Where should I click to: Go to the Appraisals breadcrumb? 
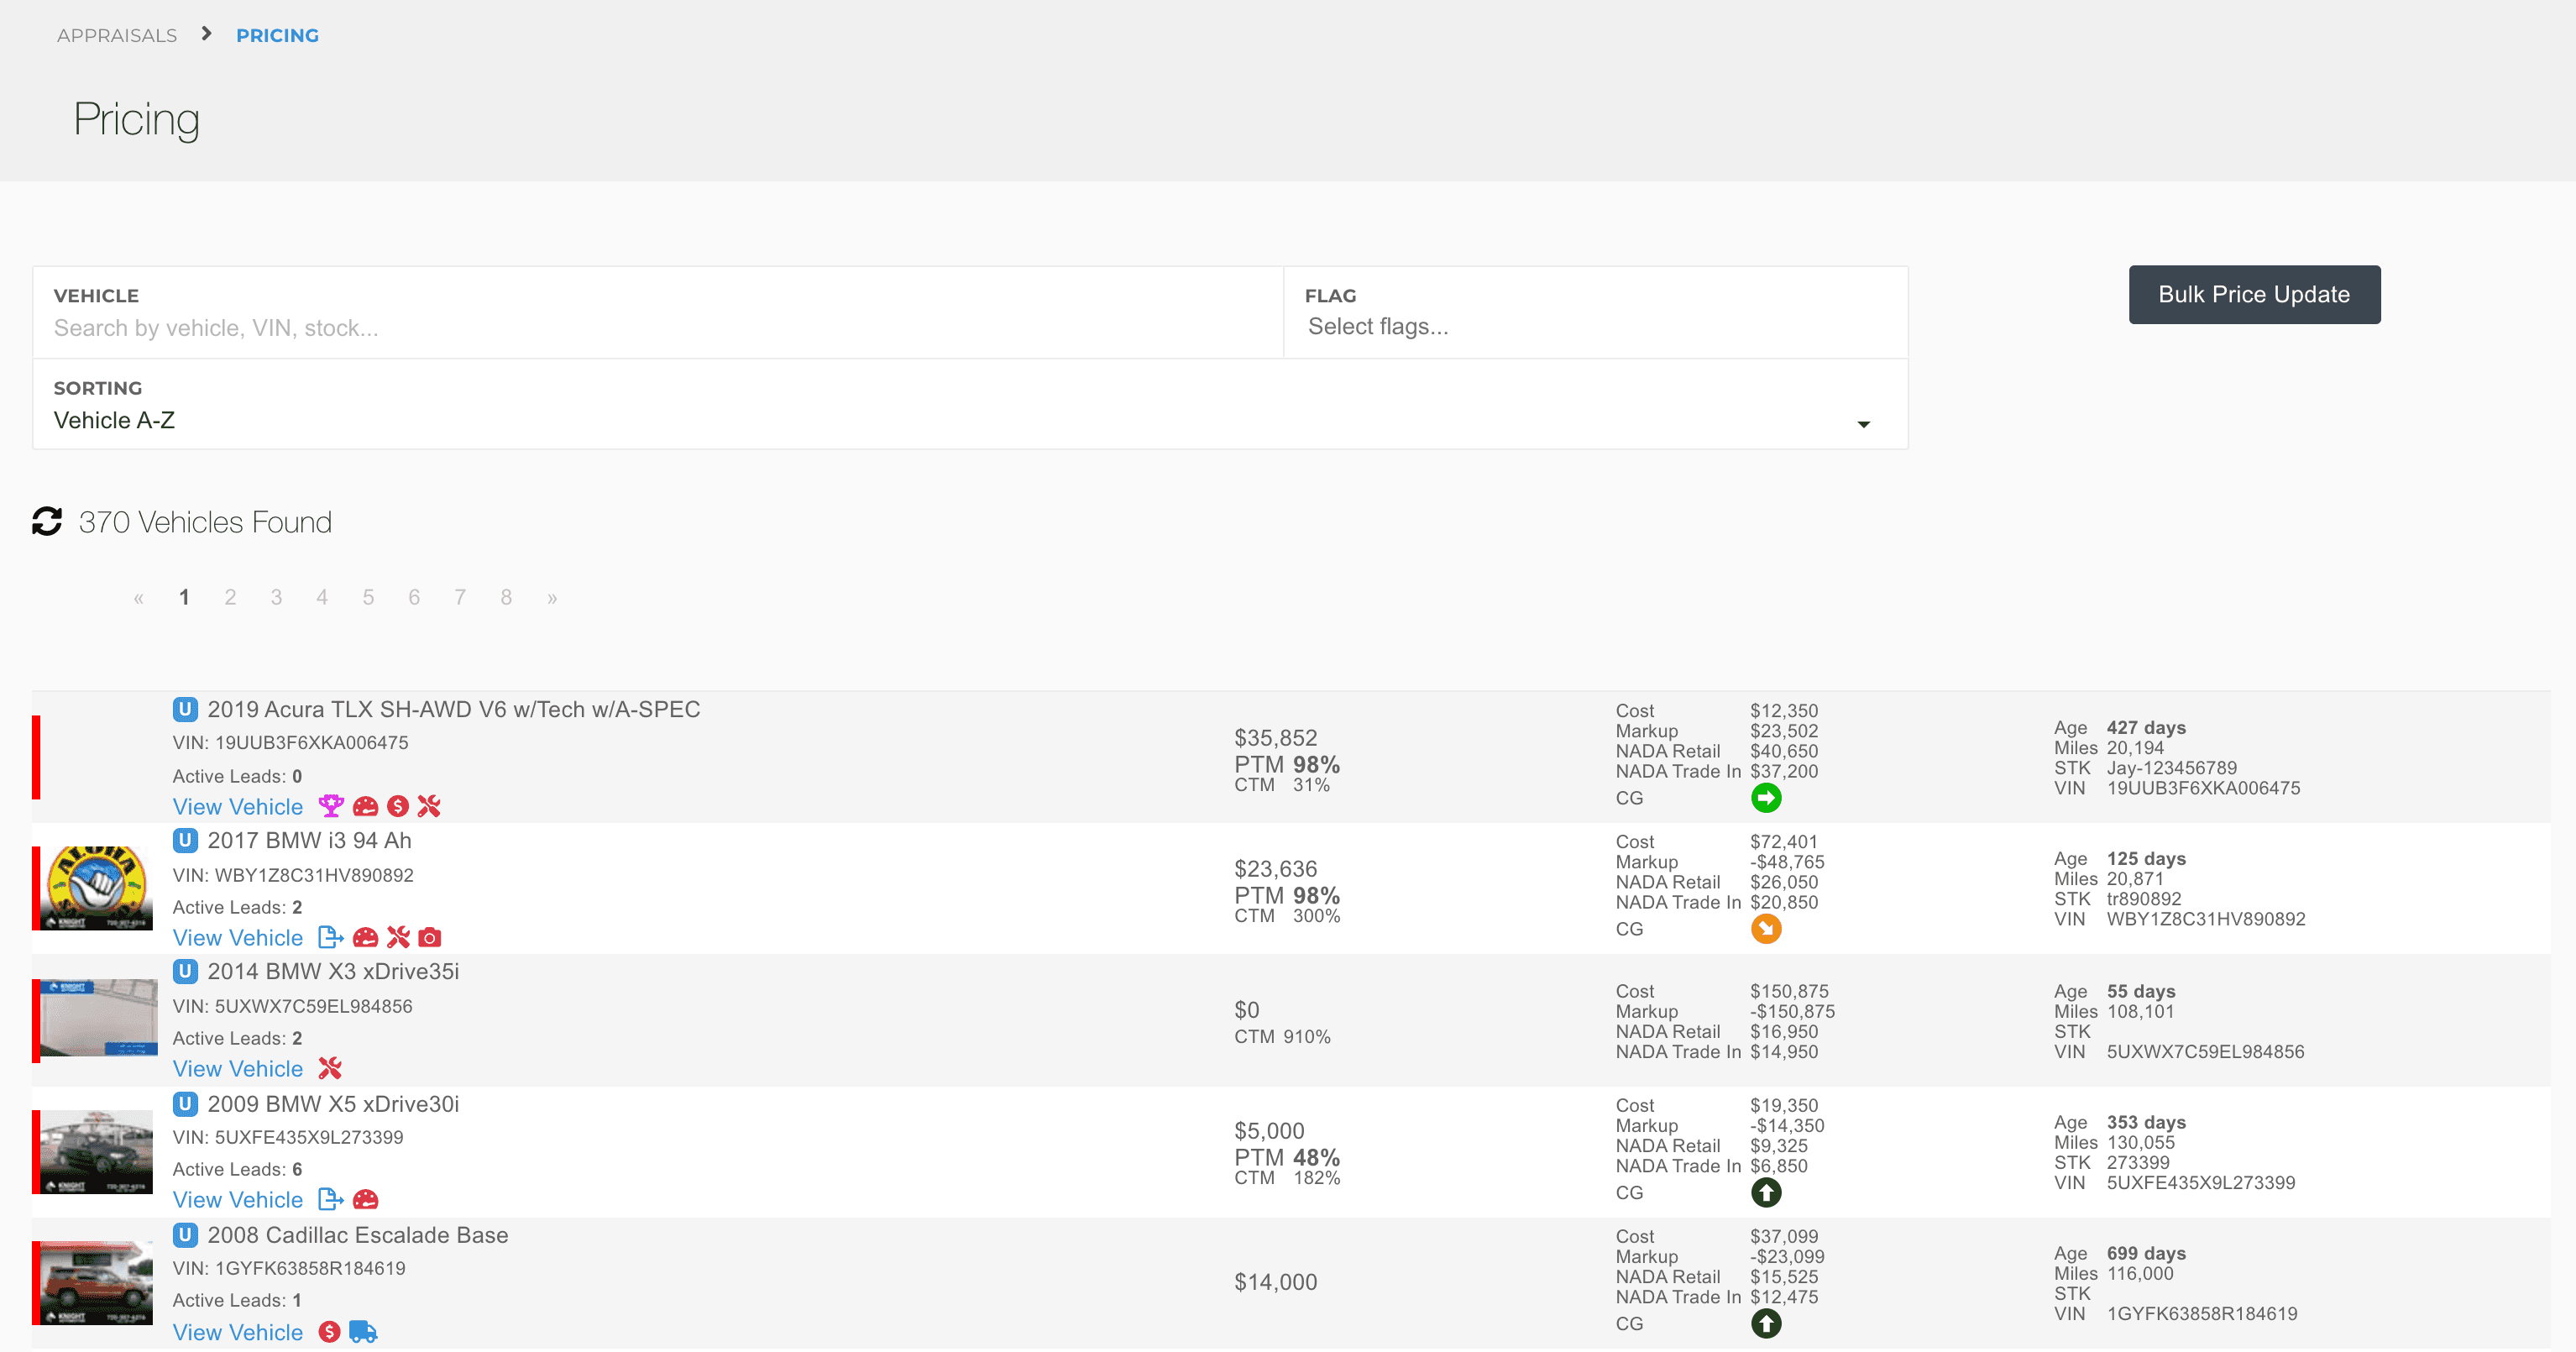point(117,35)
